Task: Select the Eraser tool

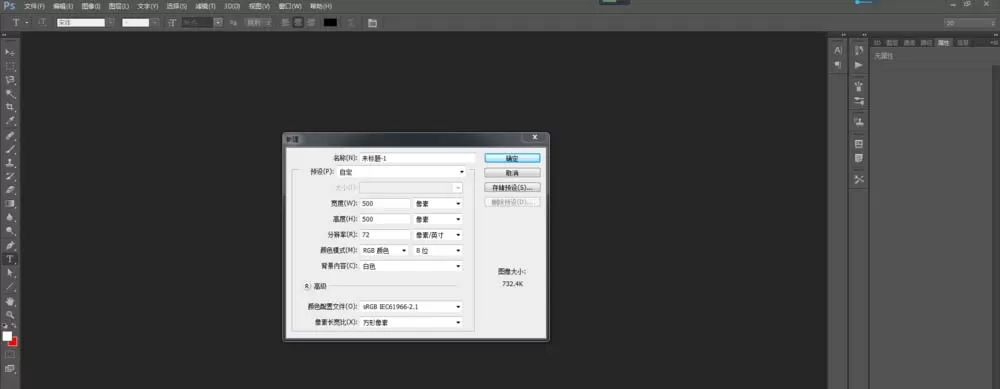Action: [x=10, y=190]
